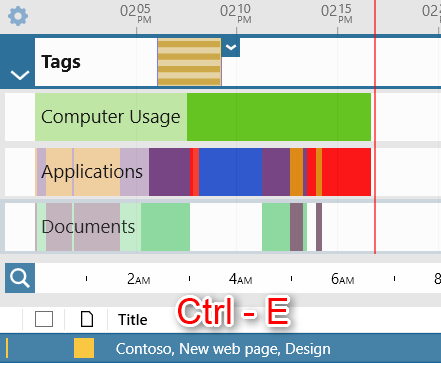The image size is (441, 387).
Task: Click the yellow tag square in Contoso row
Action: [x=84, y=348]
